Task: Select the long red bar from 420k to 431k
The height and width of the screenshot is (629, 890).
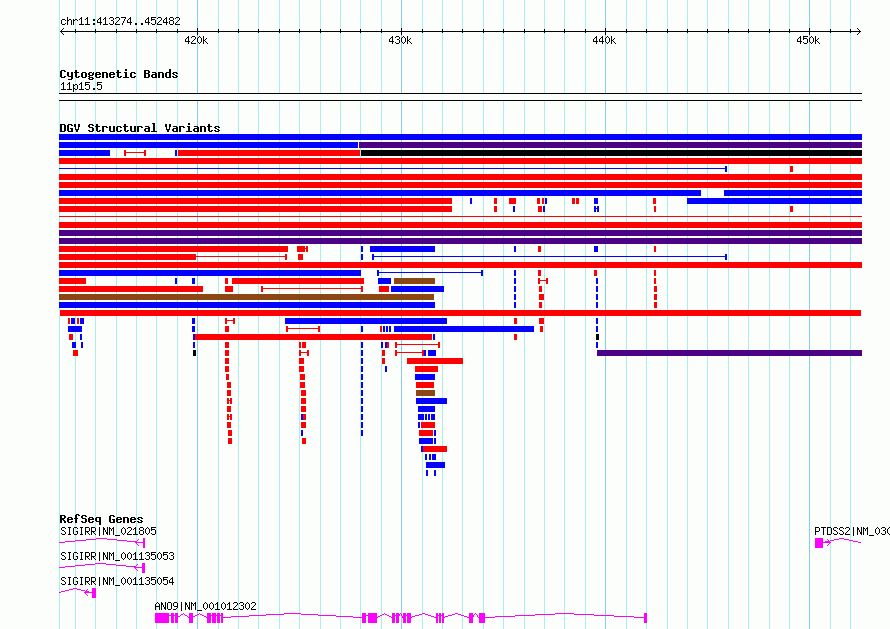Action: pos(313,337)
